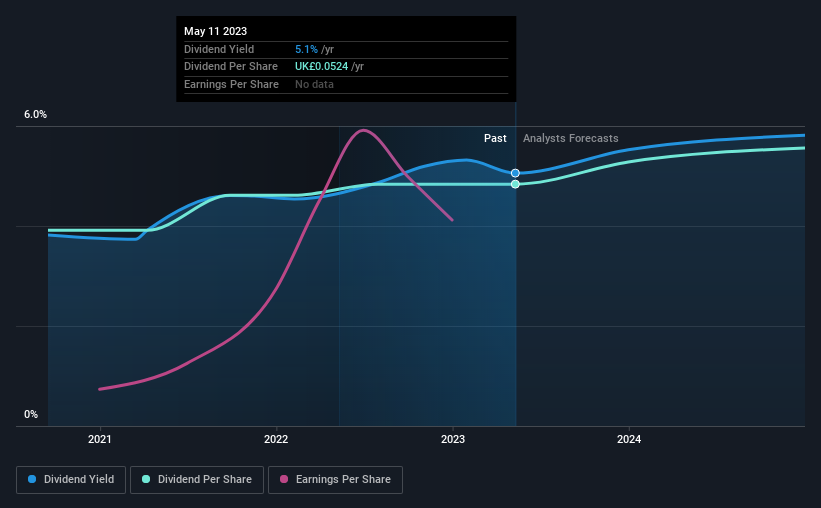821x508 pixels.
Task: Click the pink Earnings Per Share legend dot
Action: (x=284, y=479)
